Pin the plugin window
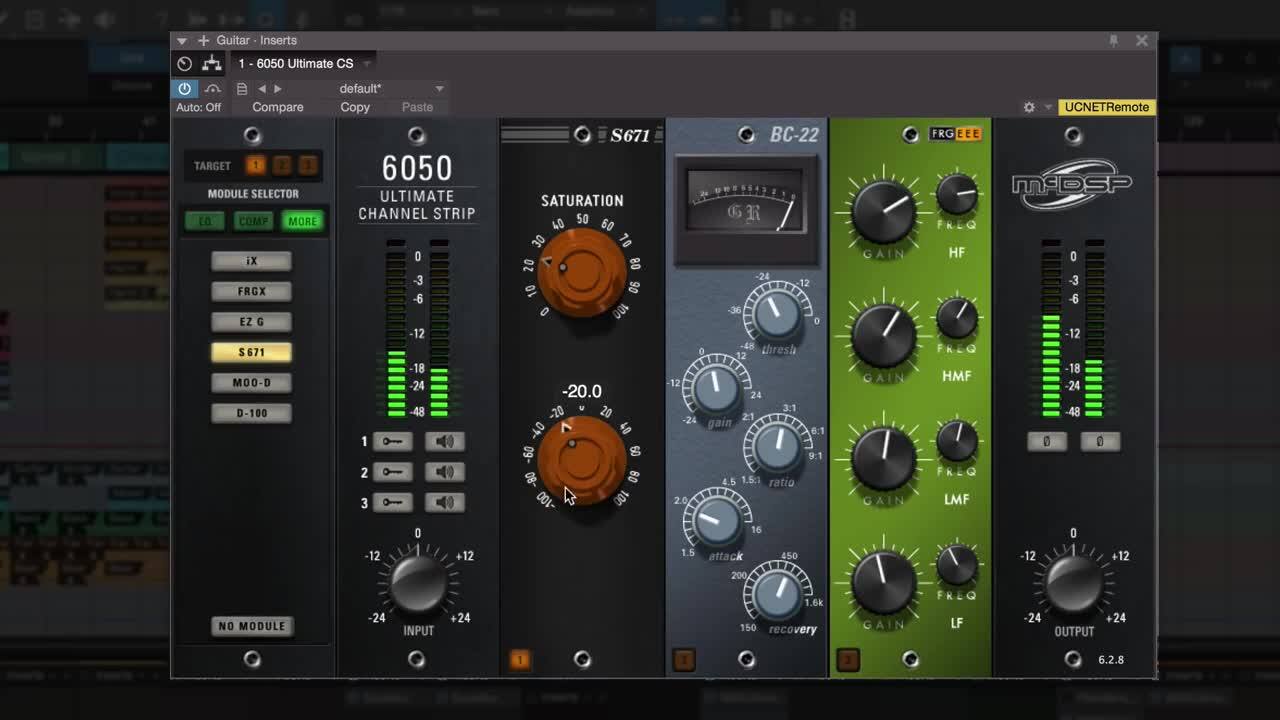The image size is (1280, 720). click(x=1113, y=40)
